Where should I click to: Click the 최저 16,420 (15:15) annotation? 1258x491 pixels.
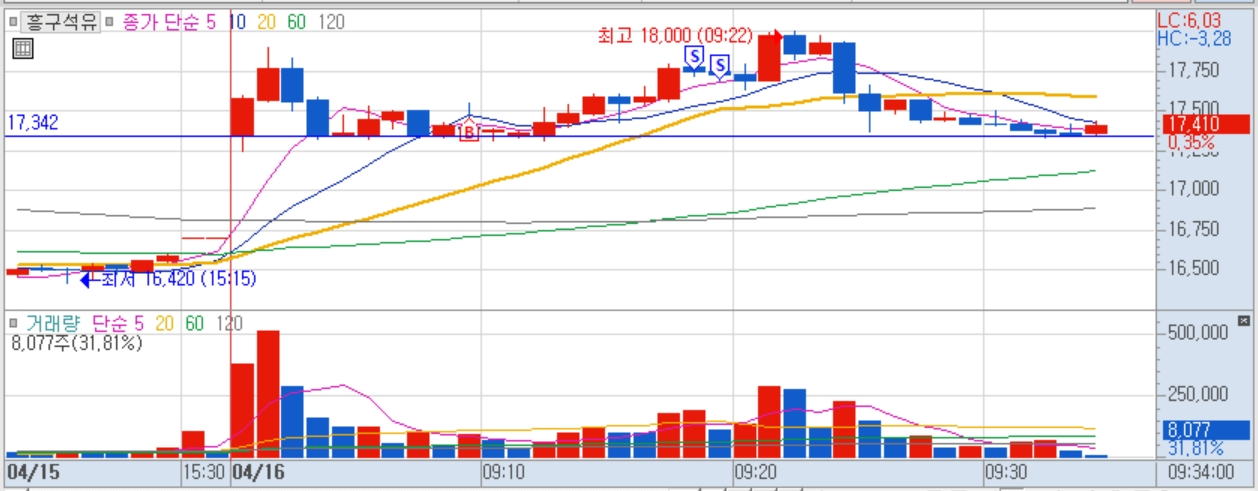coord(179,280)
